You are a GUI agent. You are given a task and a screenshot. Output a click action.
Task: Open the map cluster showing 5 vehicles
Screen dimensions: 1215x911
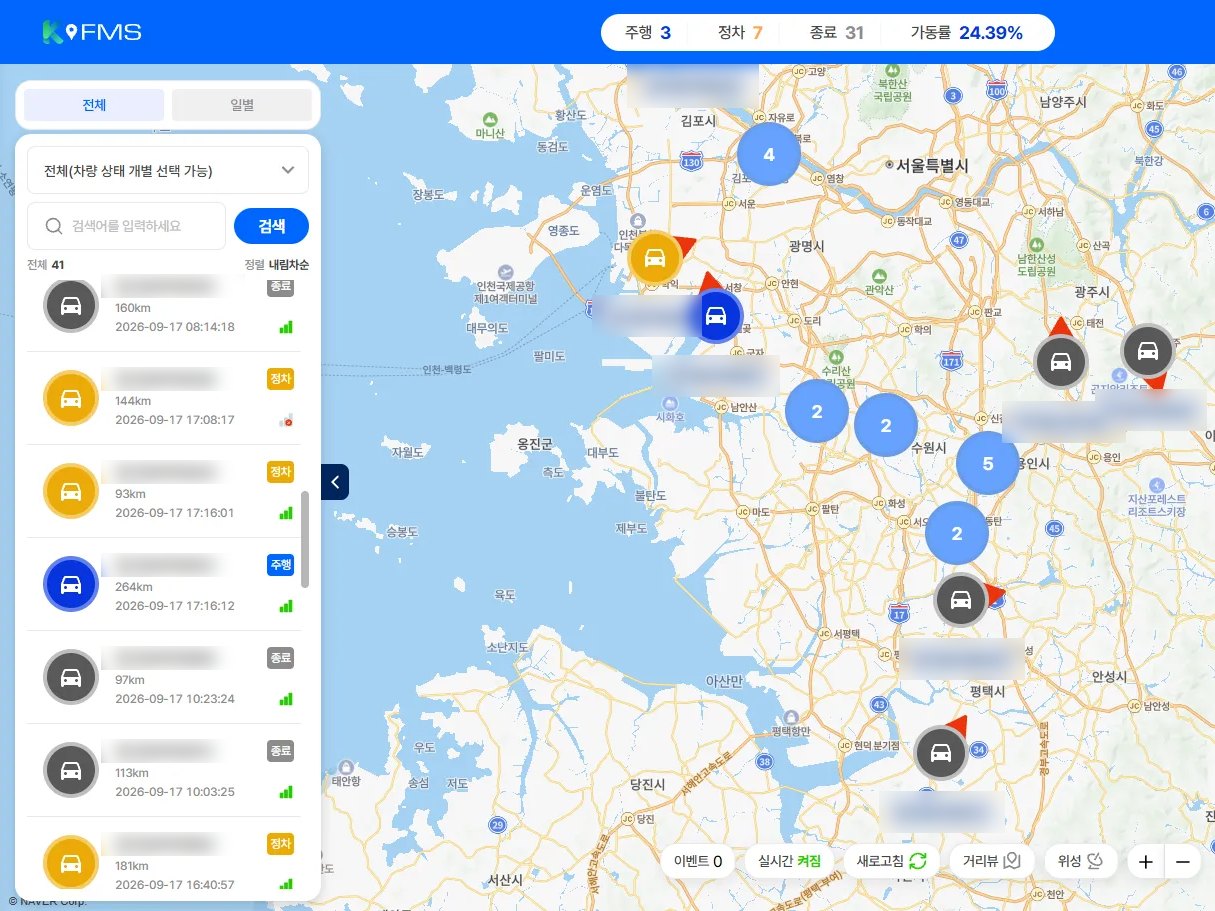988,464
